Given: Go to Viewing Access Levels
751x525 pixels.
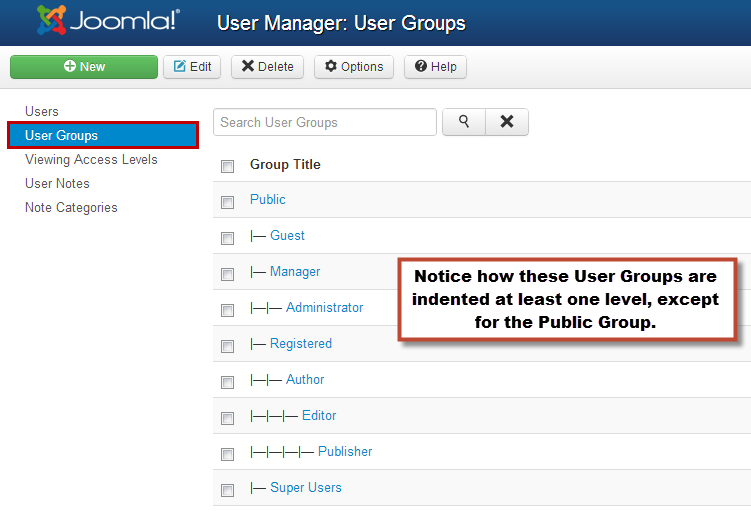Looking at the screenshot, I should pyautogui.click(x=91, y=160).
